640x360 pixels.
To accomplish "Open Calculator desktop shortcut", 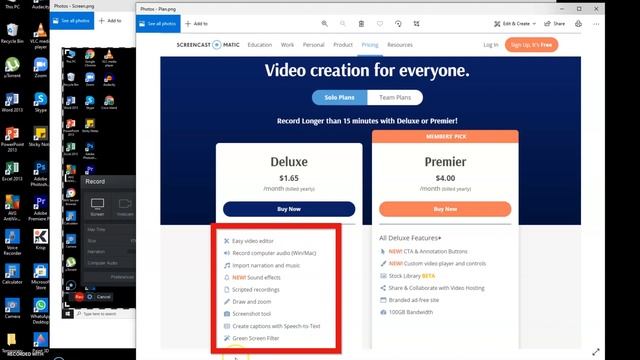I will coord(12,274).
